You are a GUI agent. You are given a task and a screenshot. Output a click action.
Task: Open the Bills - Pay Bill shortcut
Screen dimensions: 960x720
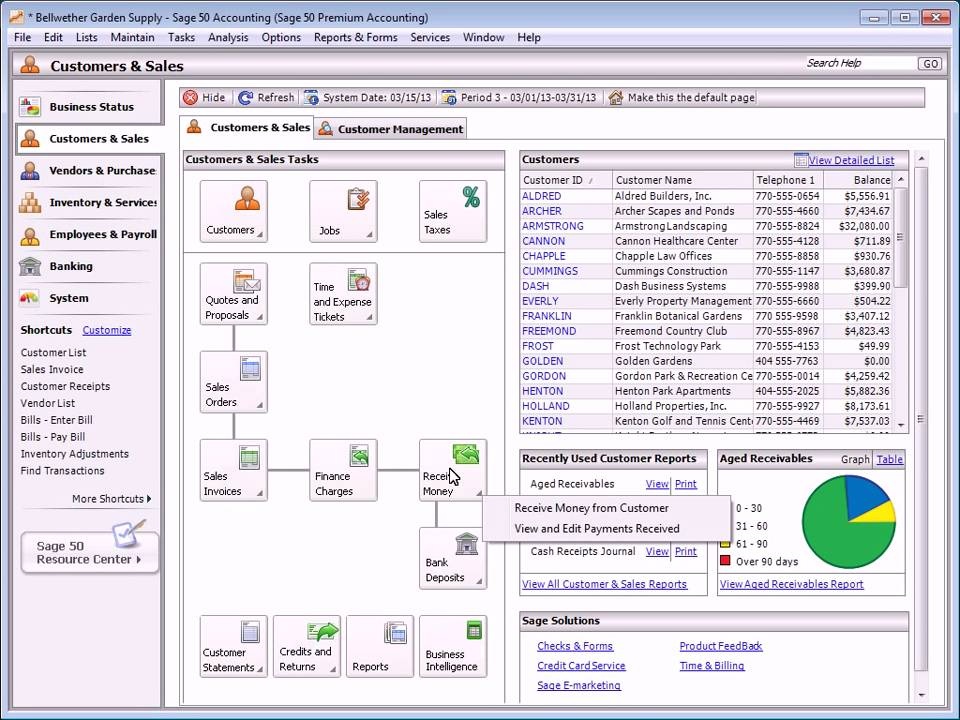click(x=53, y=437)
